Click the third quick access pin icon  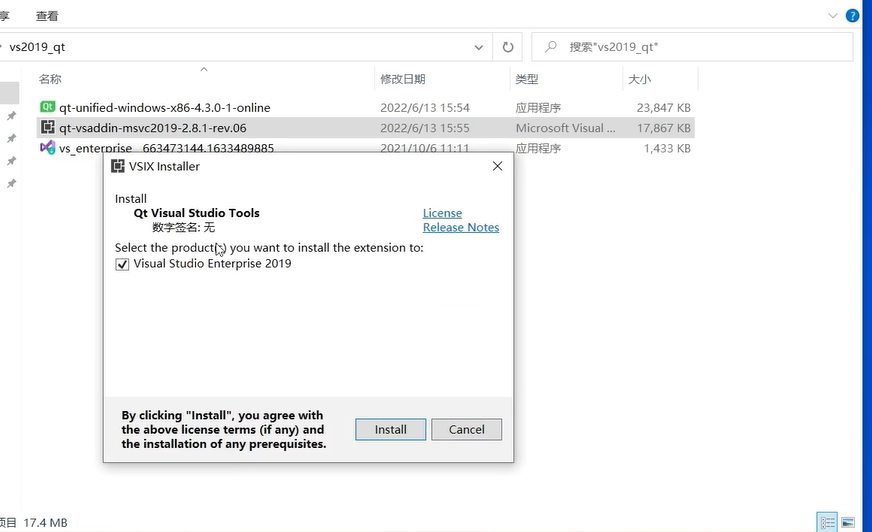point(11,161)
